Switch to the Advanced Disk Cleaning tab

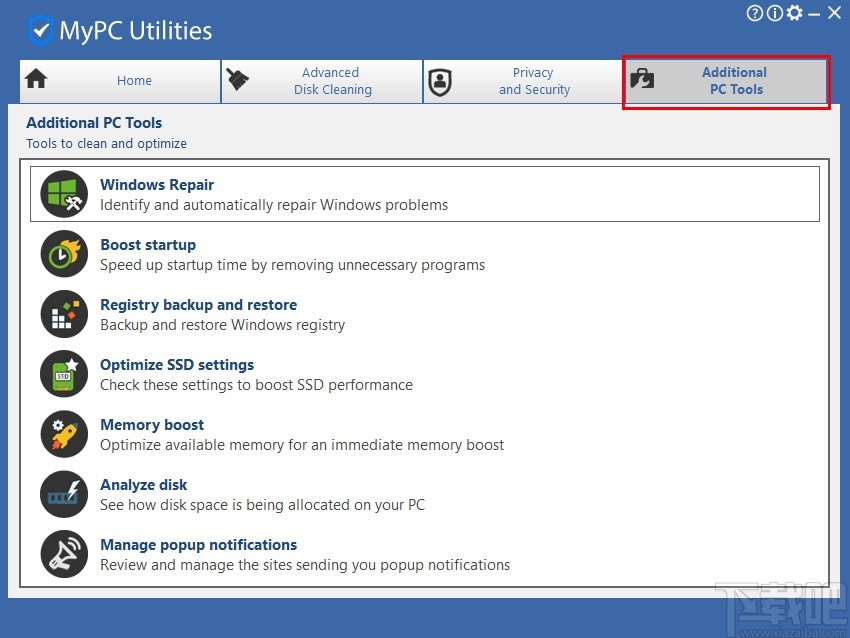click(x=322, y=81)
